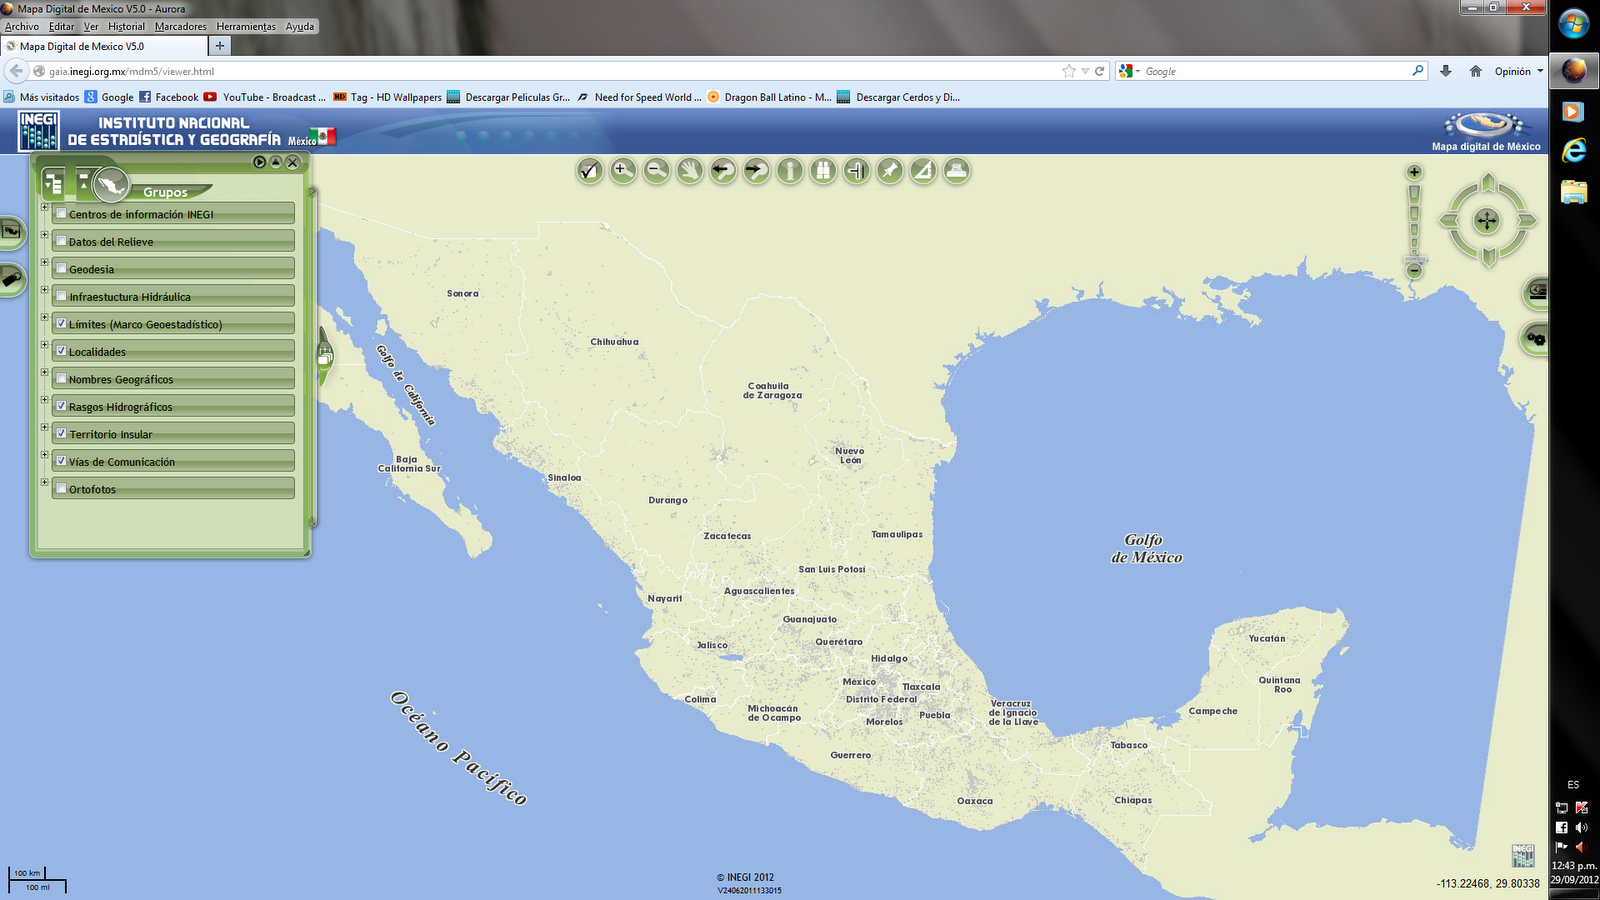Uncheck Territorio Insular checkbox
The image size is (1600, 900).
click(62, 433)
